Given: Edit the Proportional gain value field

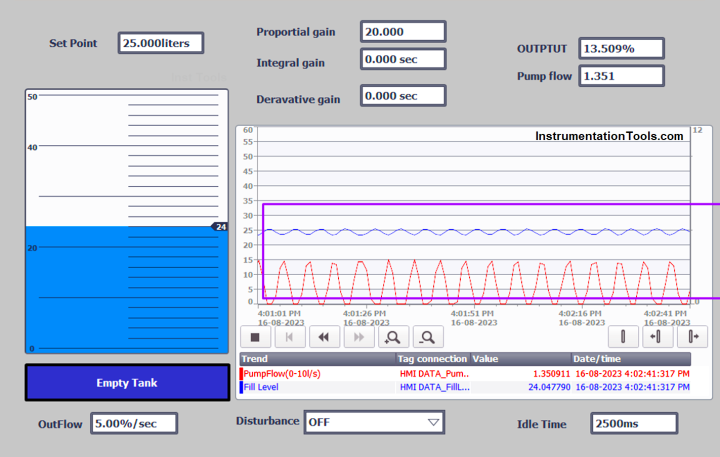Looking at the screenshot, I should [x=402, y=32].
